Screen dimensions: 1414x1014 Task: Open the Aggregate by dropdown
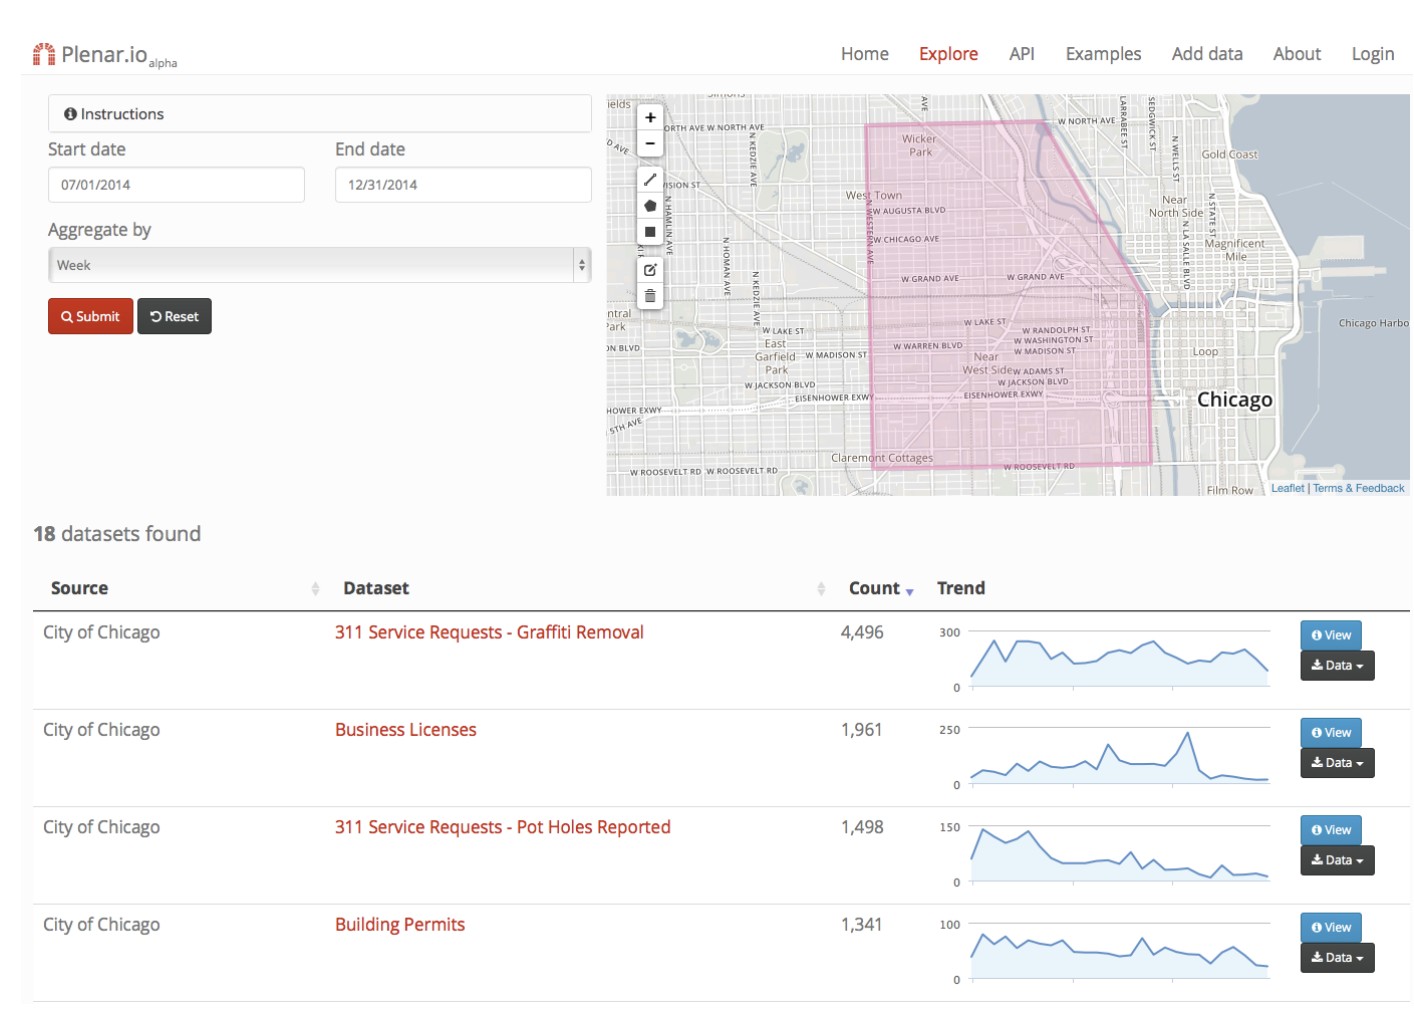(x=318, y=264)
